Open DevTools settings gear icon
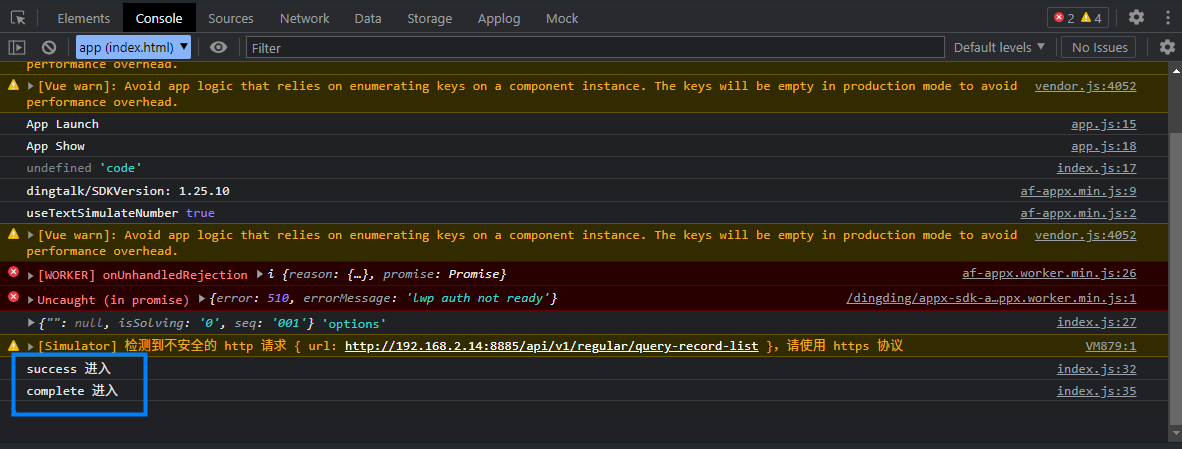This screenshot has height=449, width=1182. point(1136,17)
